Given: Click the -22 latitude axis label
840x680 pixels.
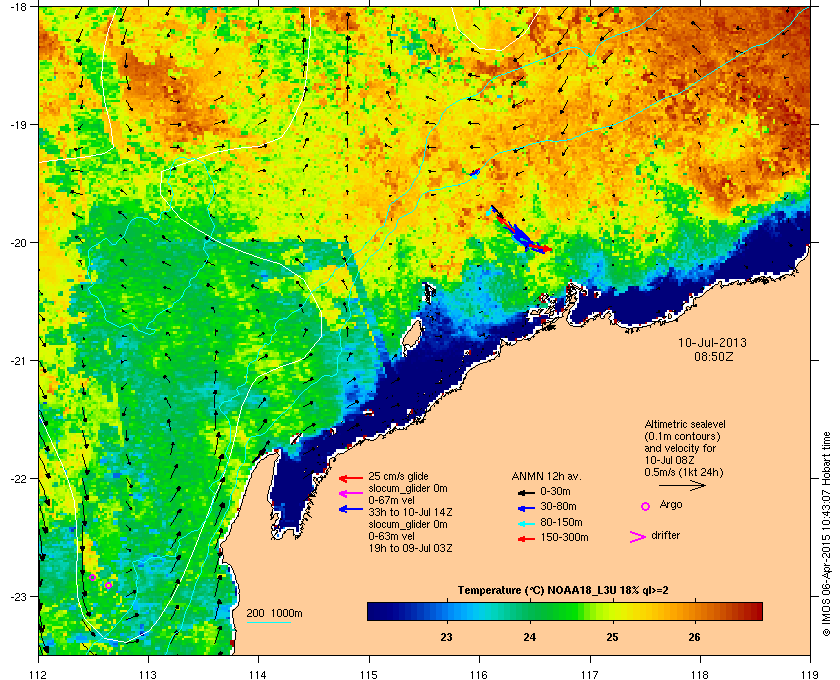Looking at the screenshot, I should click(x=19, y=478).
